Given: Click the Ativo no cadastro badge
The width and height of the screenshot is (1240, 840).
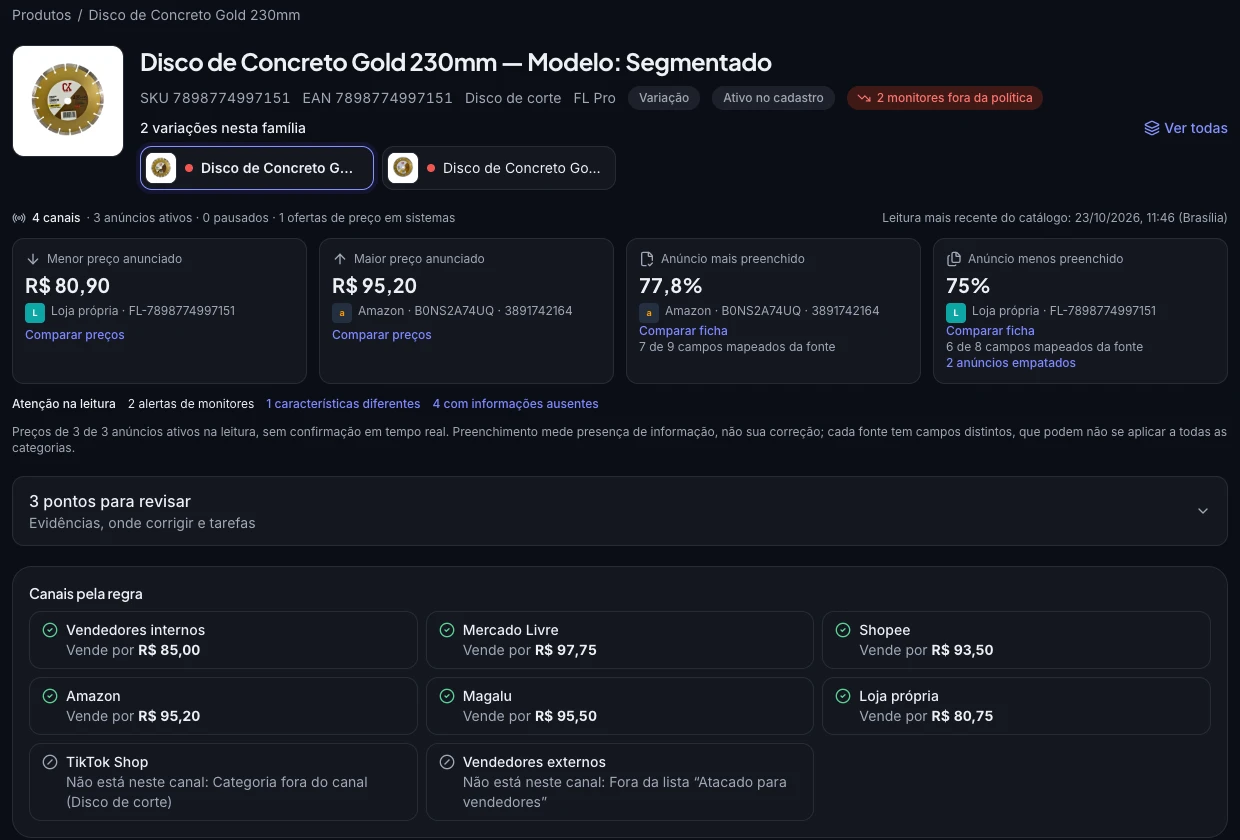Looking at the screenshot, I should click(x=773, y=98).
